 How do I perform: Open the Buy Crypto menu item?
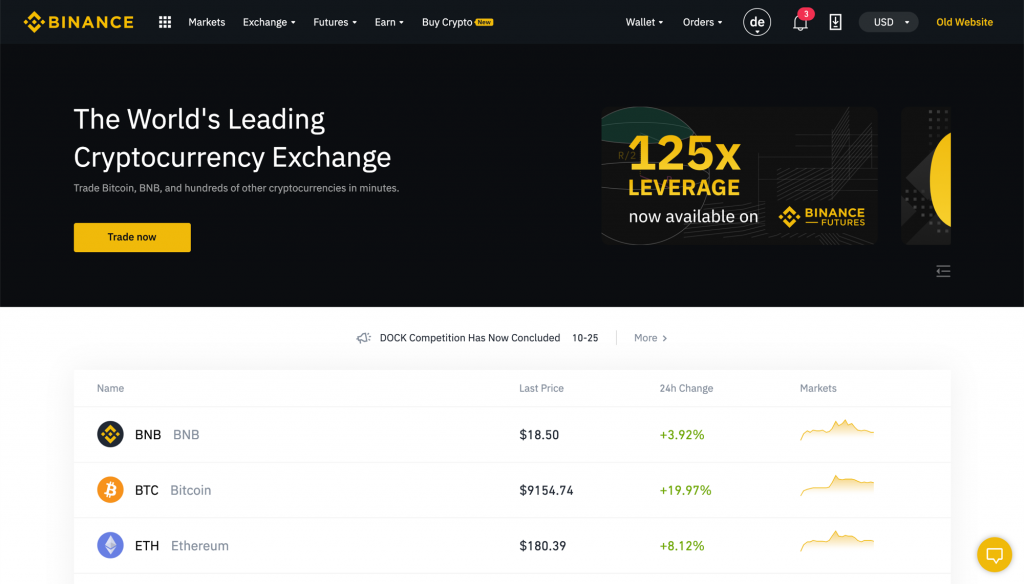point(457,22)
